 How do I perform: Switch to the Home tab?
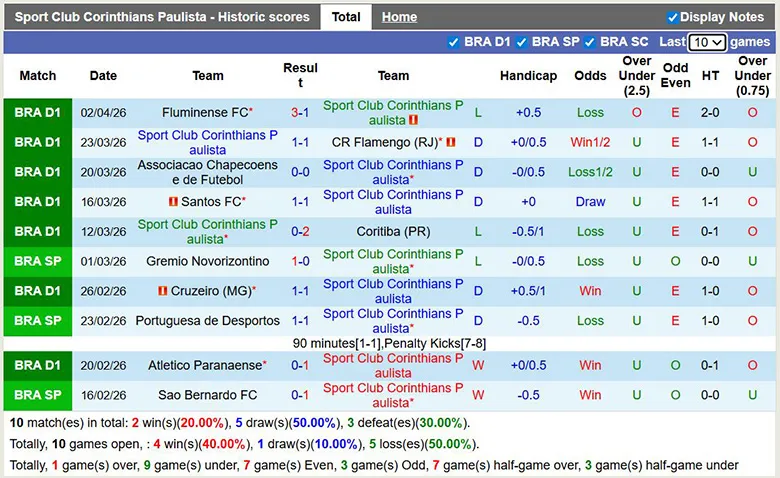tap(399, 17)
